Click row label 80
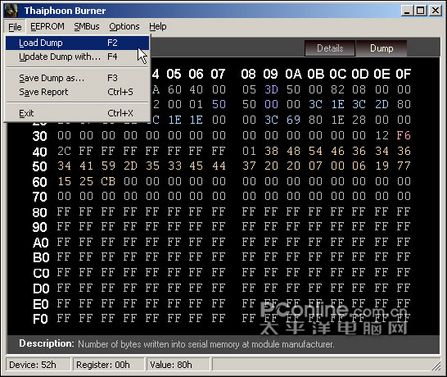Screen dimensions: 447x377 pos(40,212)
